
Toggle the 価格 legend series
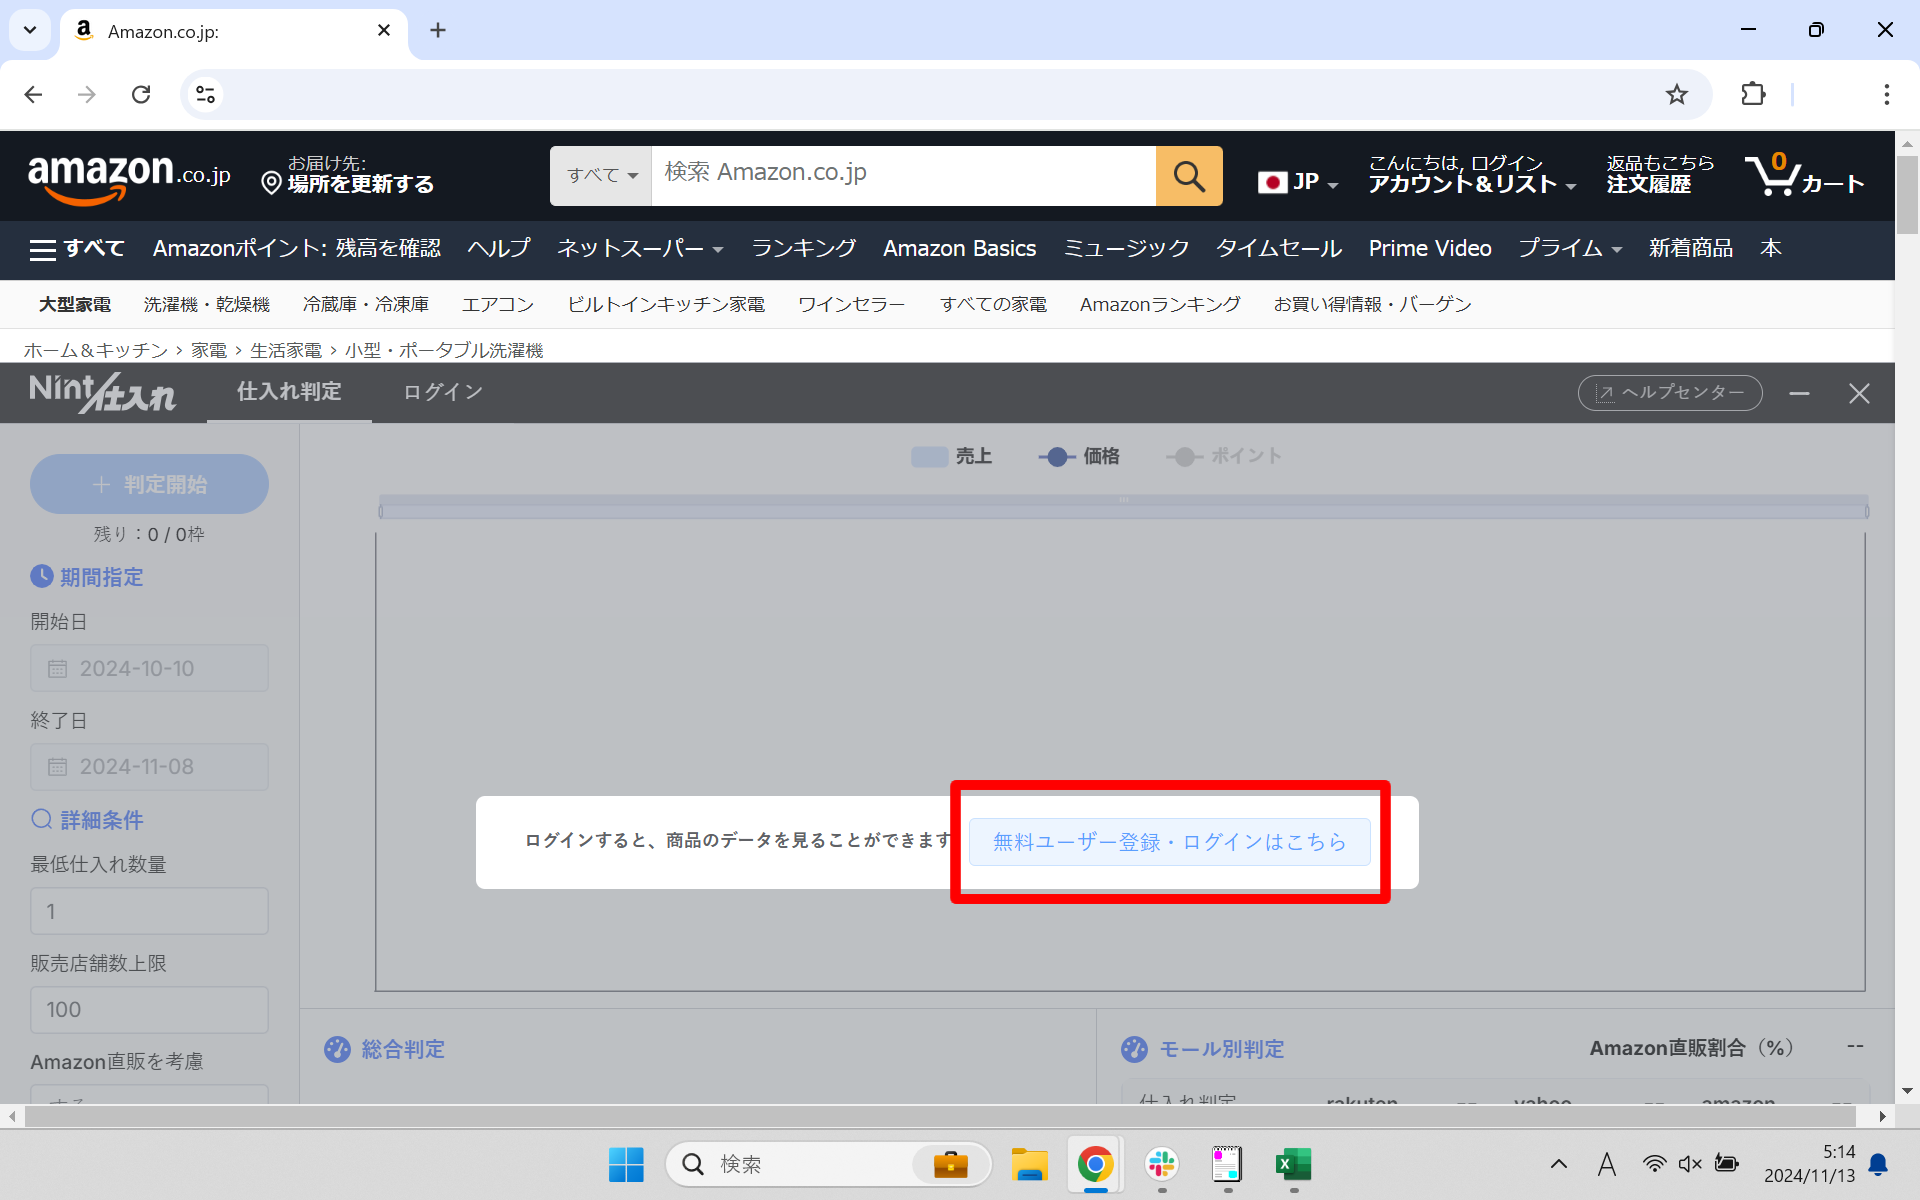[x=1078, y=456]
